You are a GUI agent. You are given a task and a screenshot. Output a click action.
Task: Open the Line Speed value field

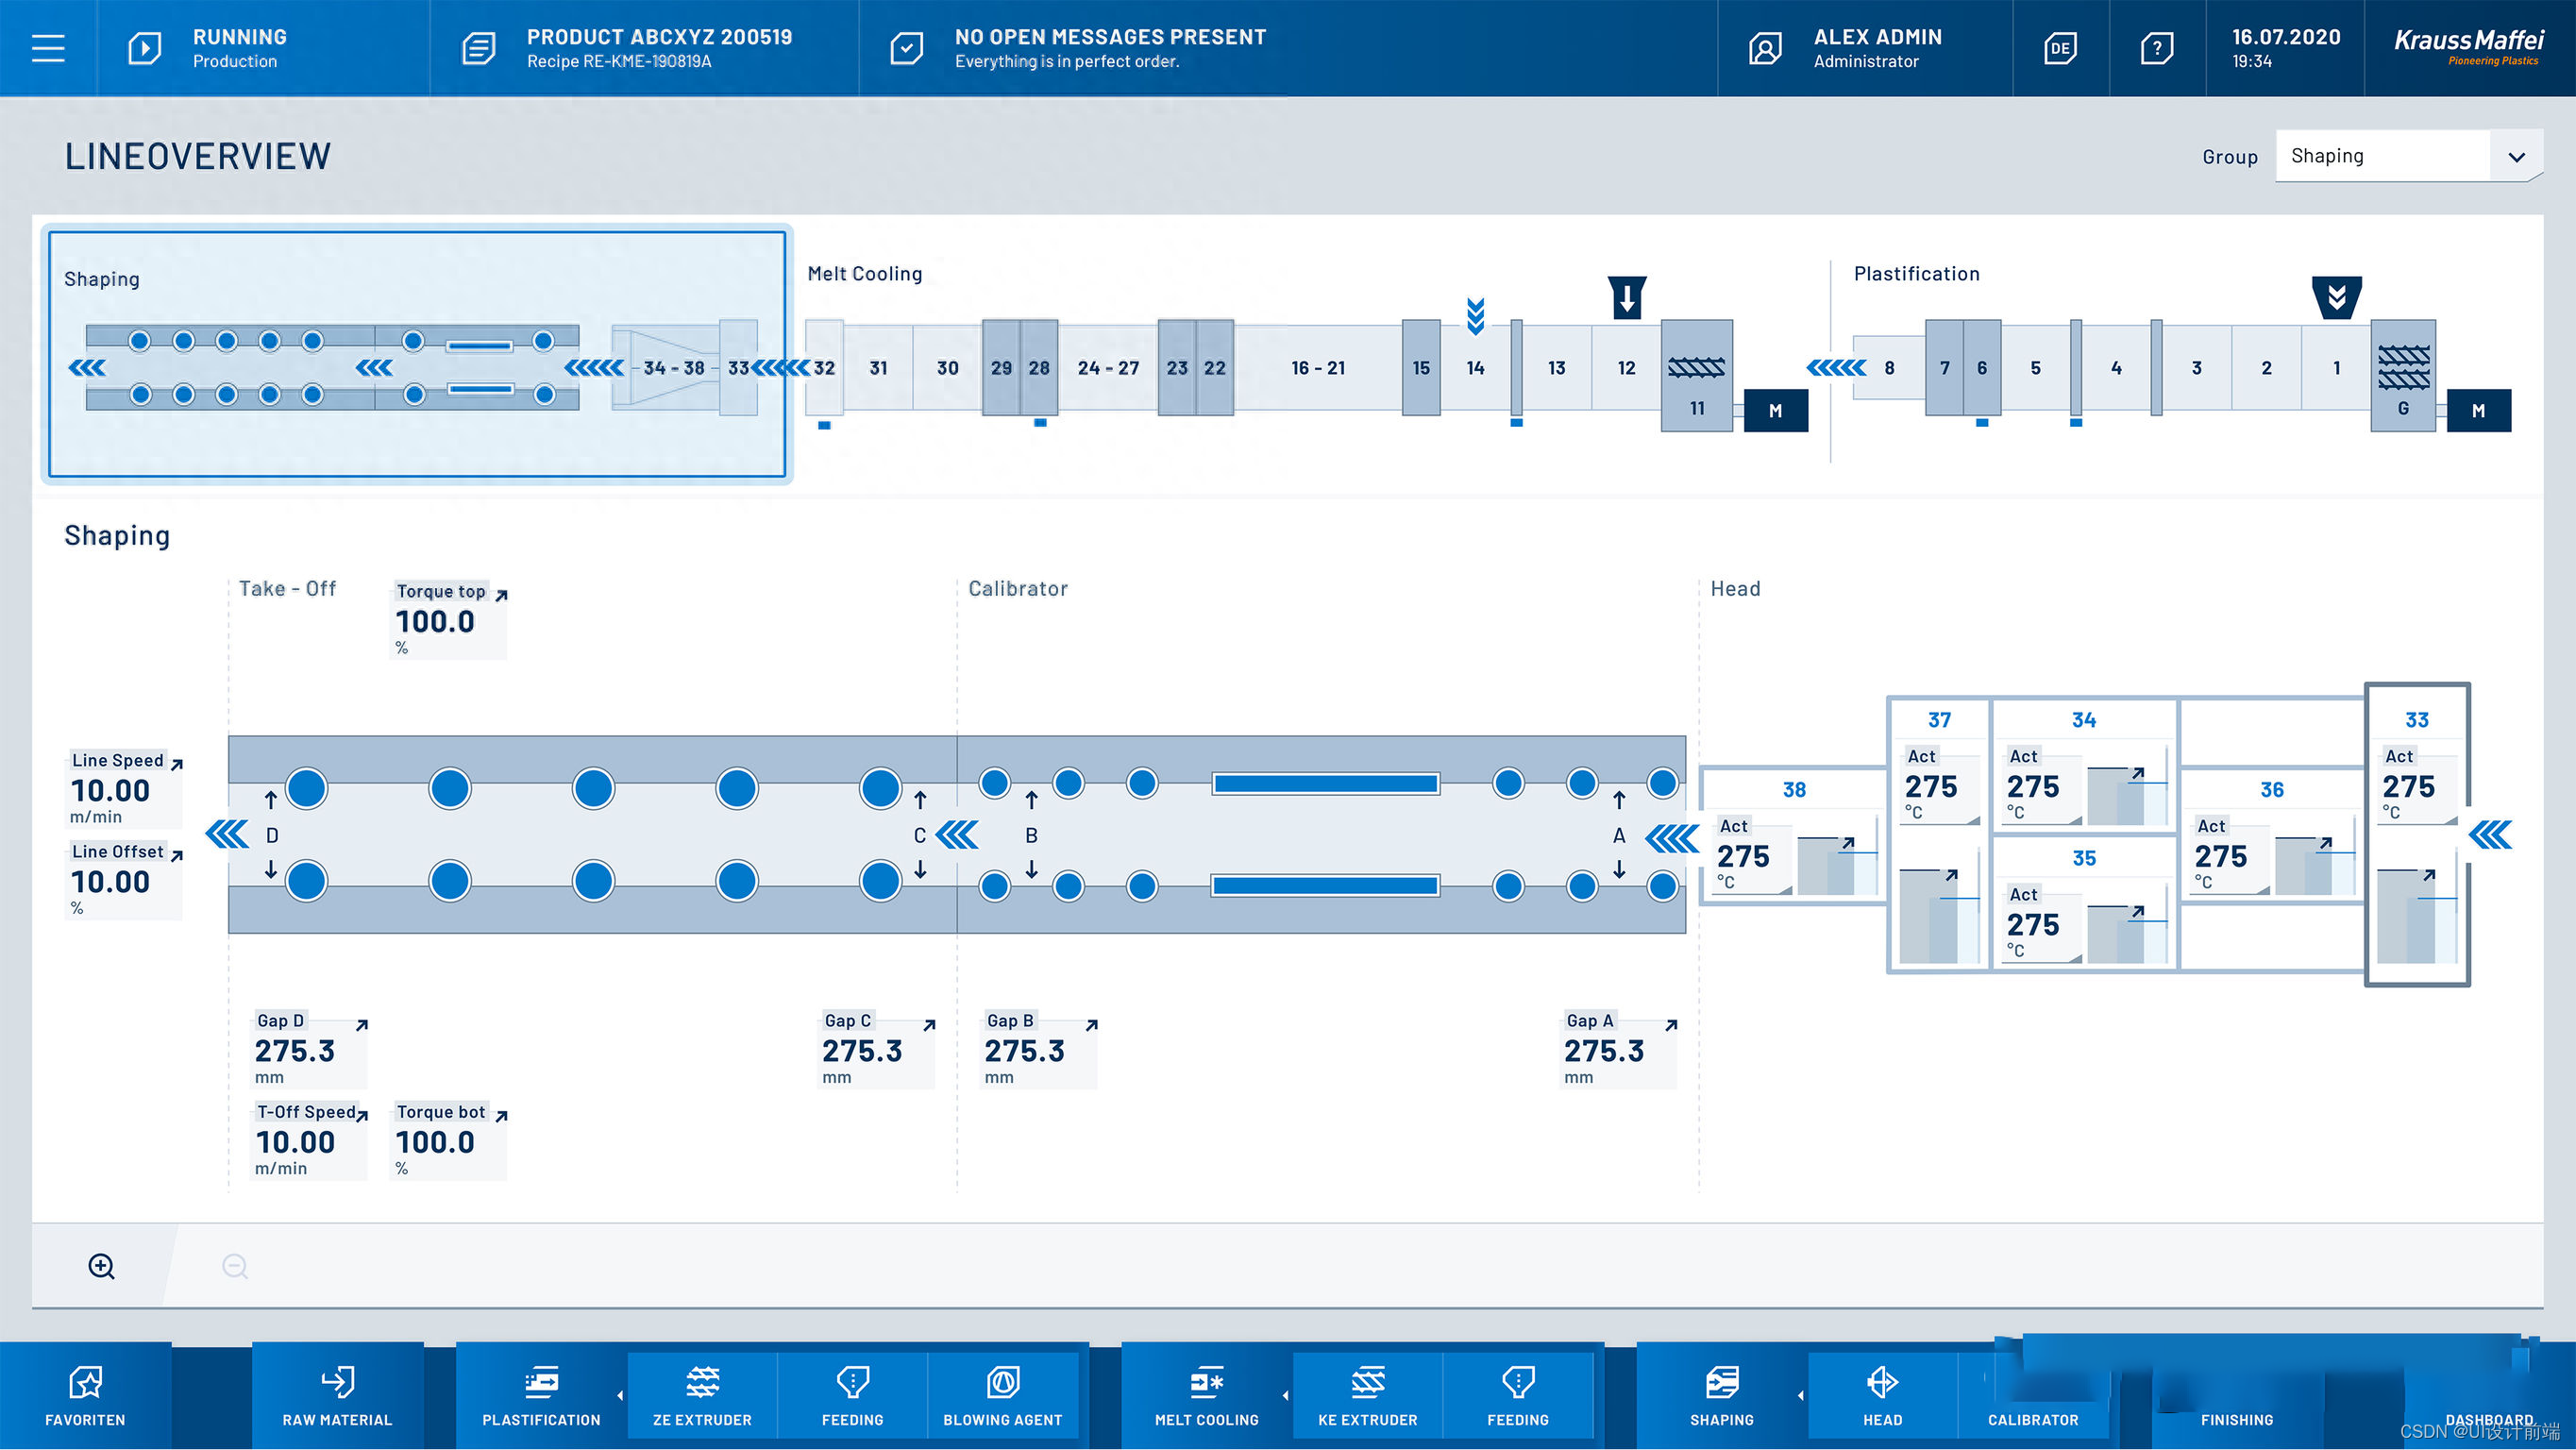tap(112, 790)
